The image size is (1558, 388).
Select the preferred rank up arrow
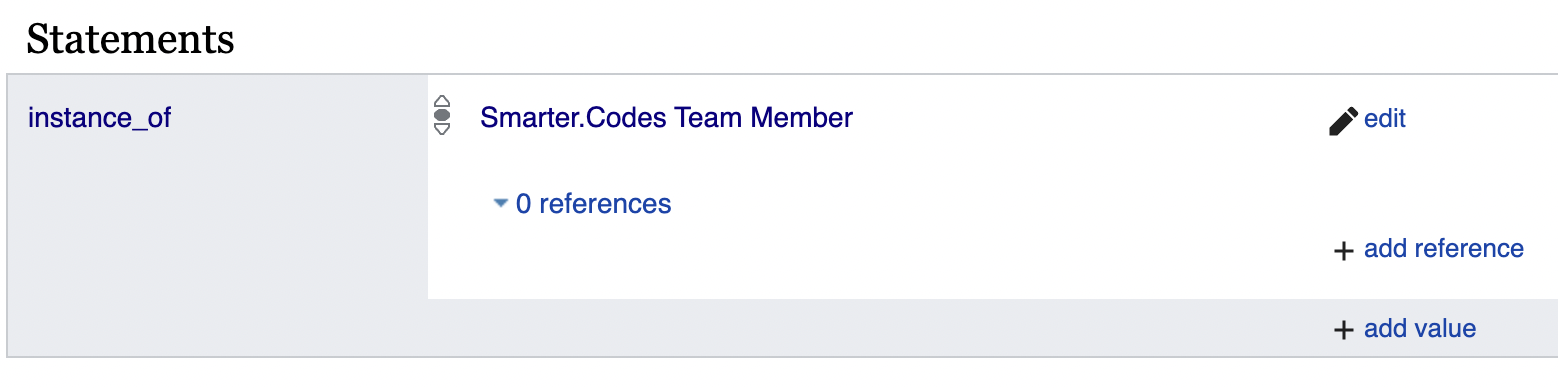pyautogui.click(x=442, y=101)
